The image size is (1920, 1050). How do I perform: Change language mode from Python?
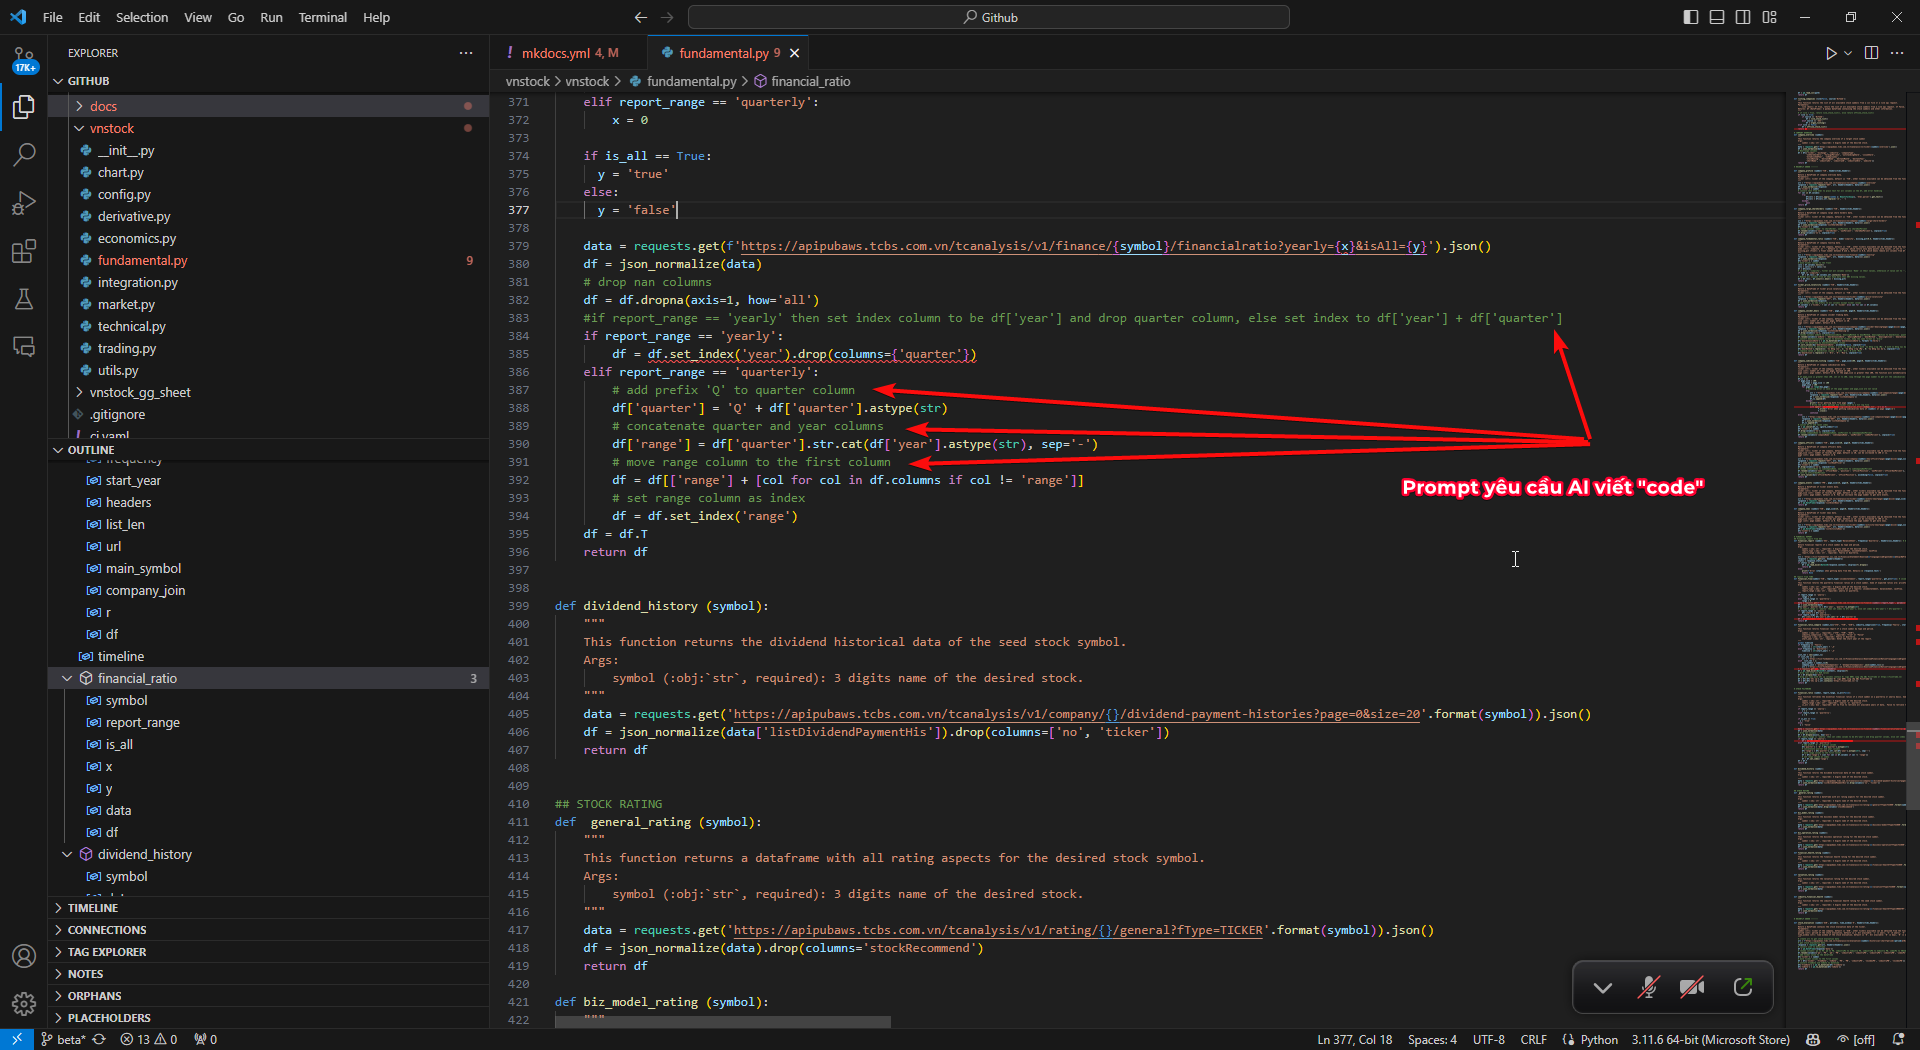coord(1599,1039)
